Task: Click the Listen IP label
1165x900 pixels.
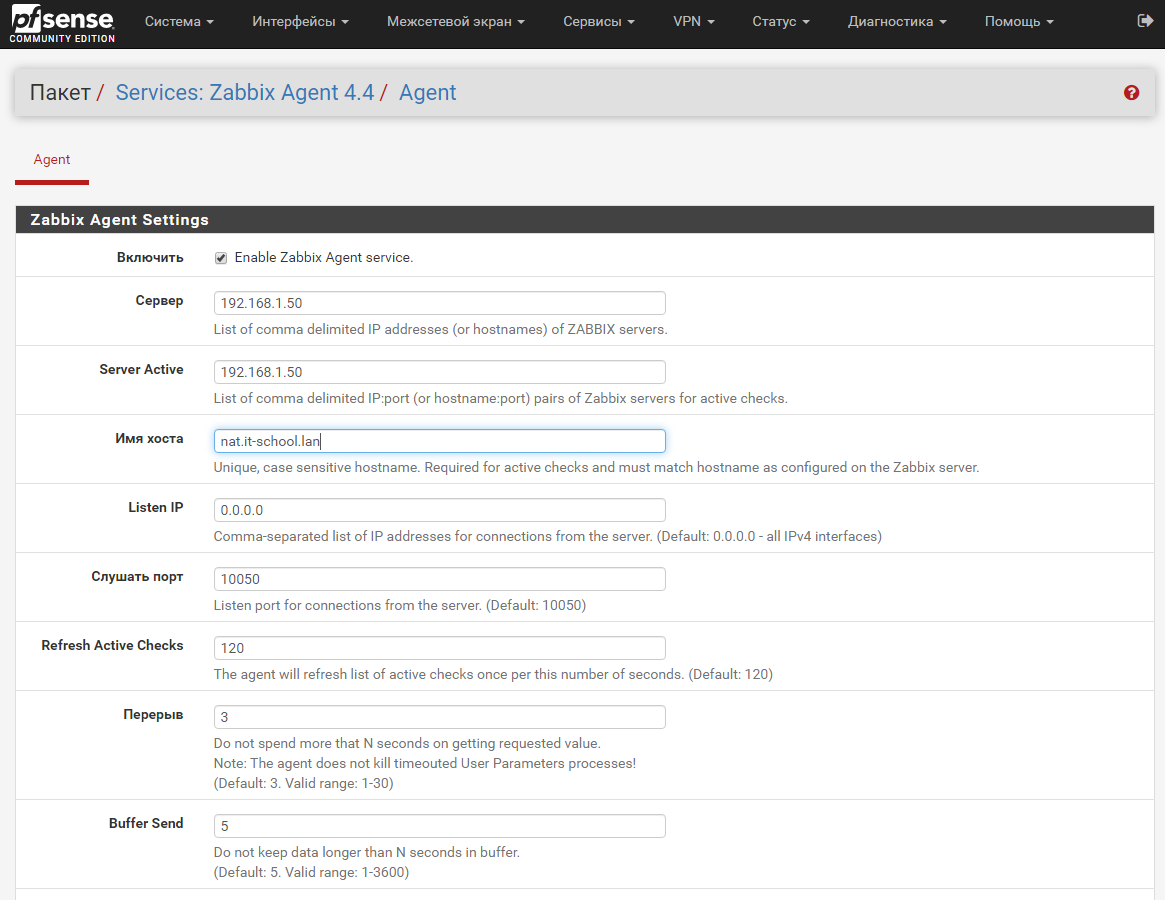Action: [155, 508]
